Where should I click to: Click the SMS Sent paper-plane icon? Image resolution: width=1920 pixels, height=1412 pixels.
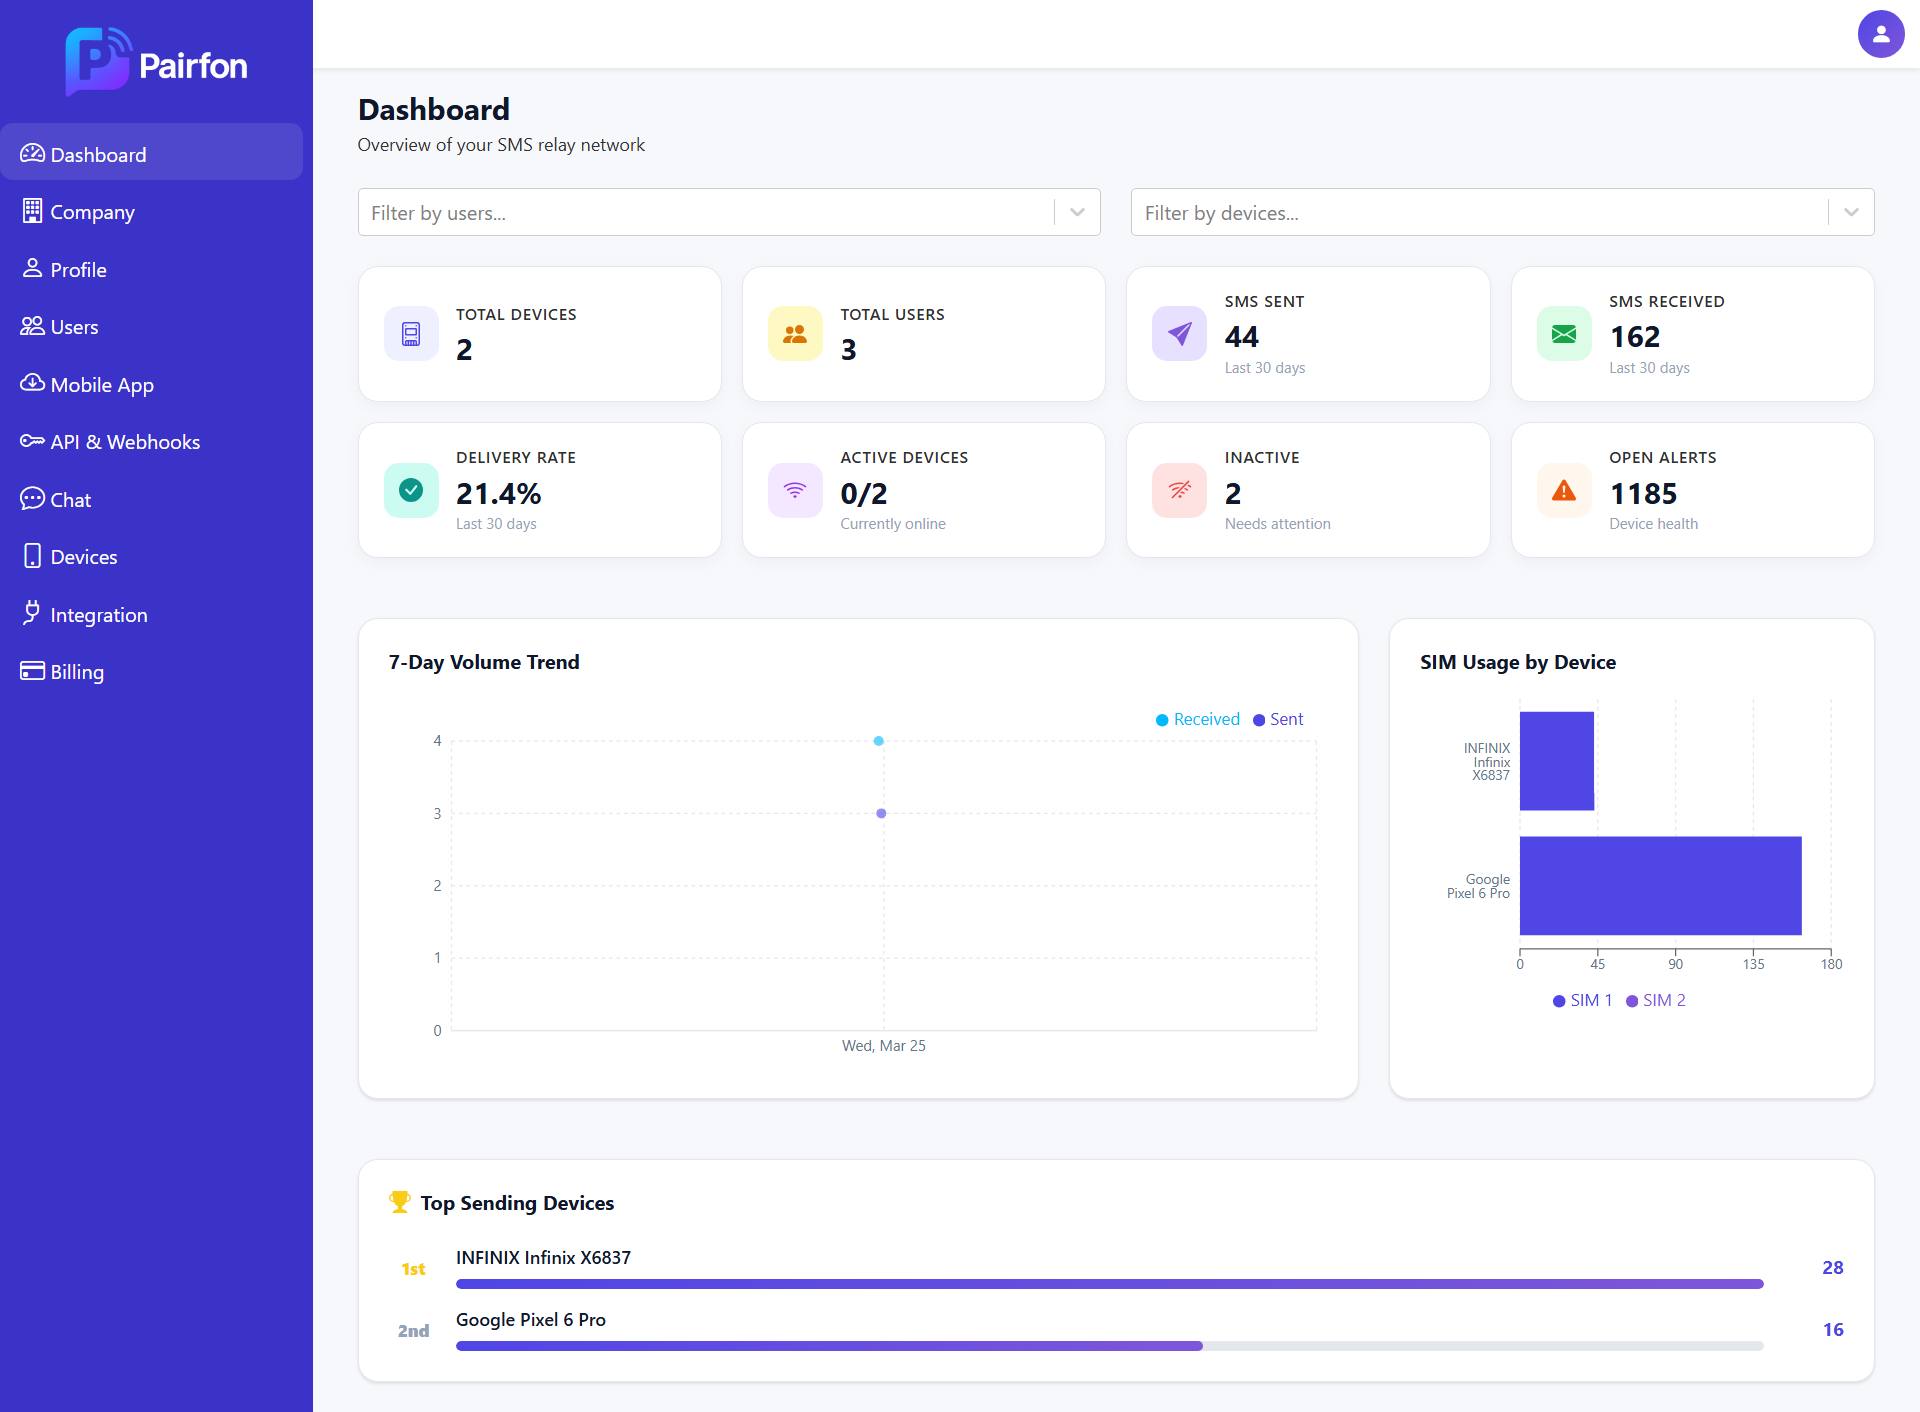pyautogui.click(x=1179, y=334)
